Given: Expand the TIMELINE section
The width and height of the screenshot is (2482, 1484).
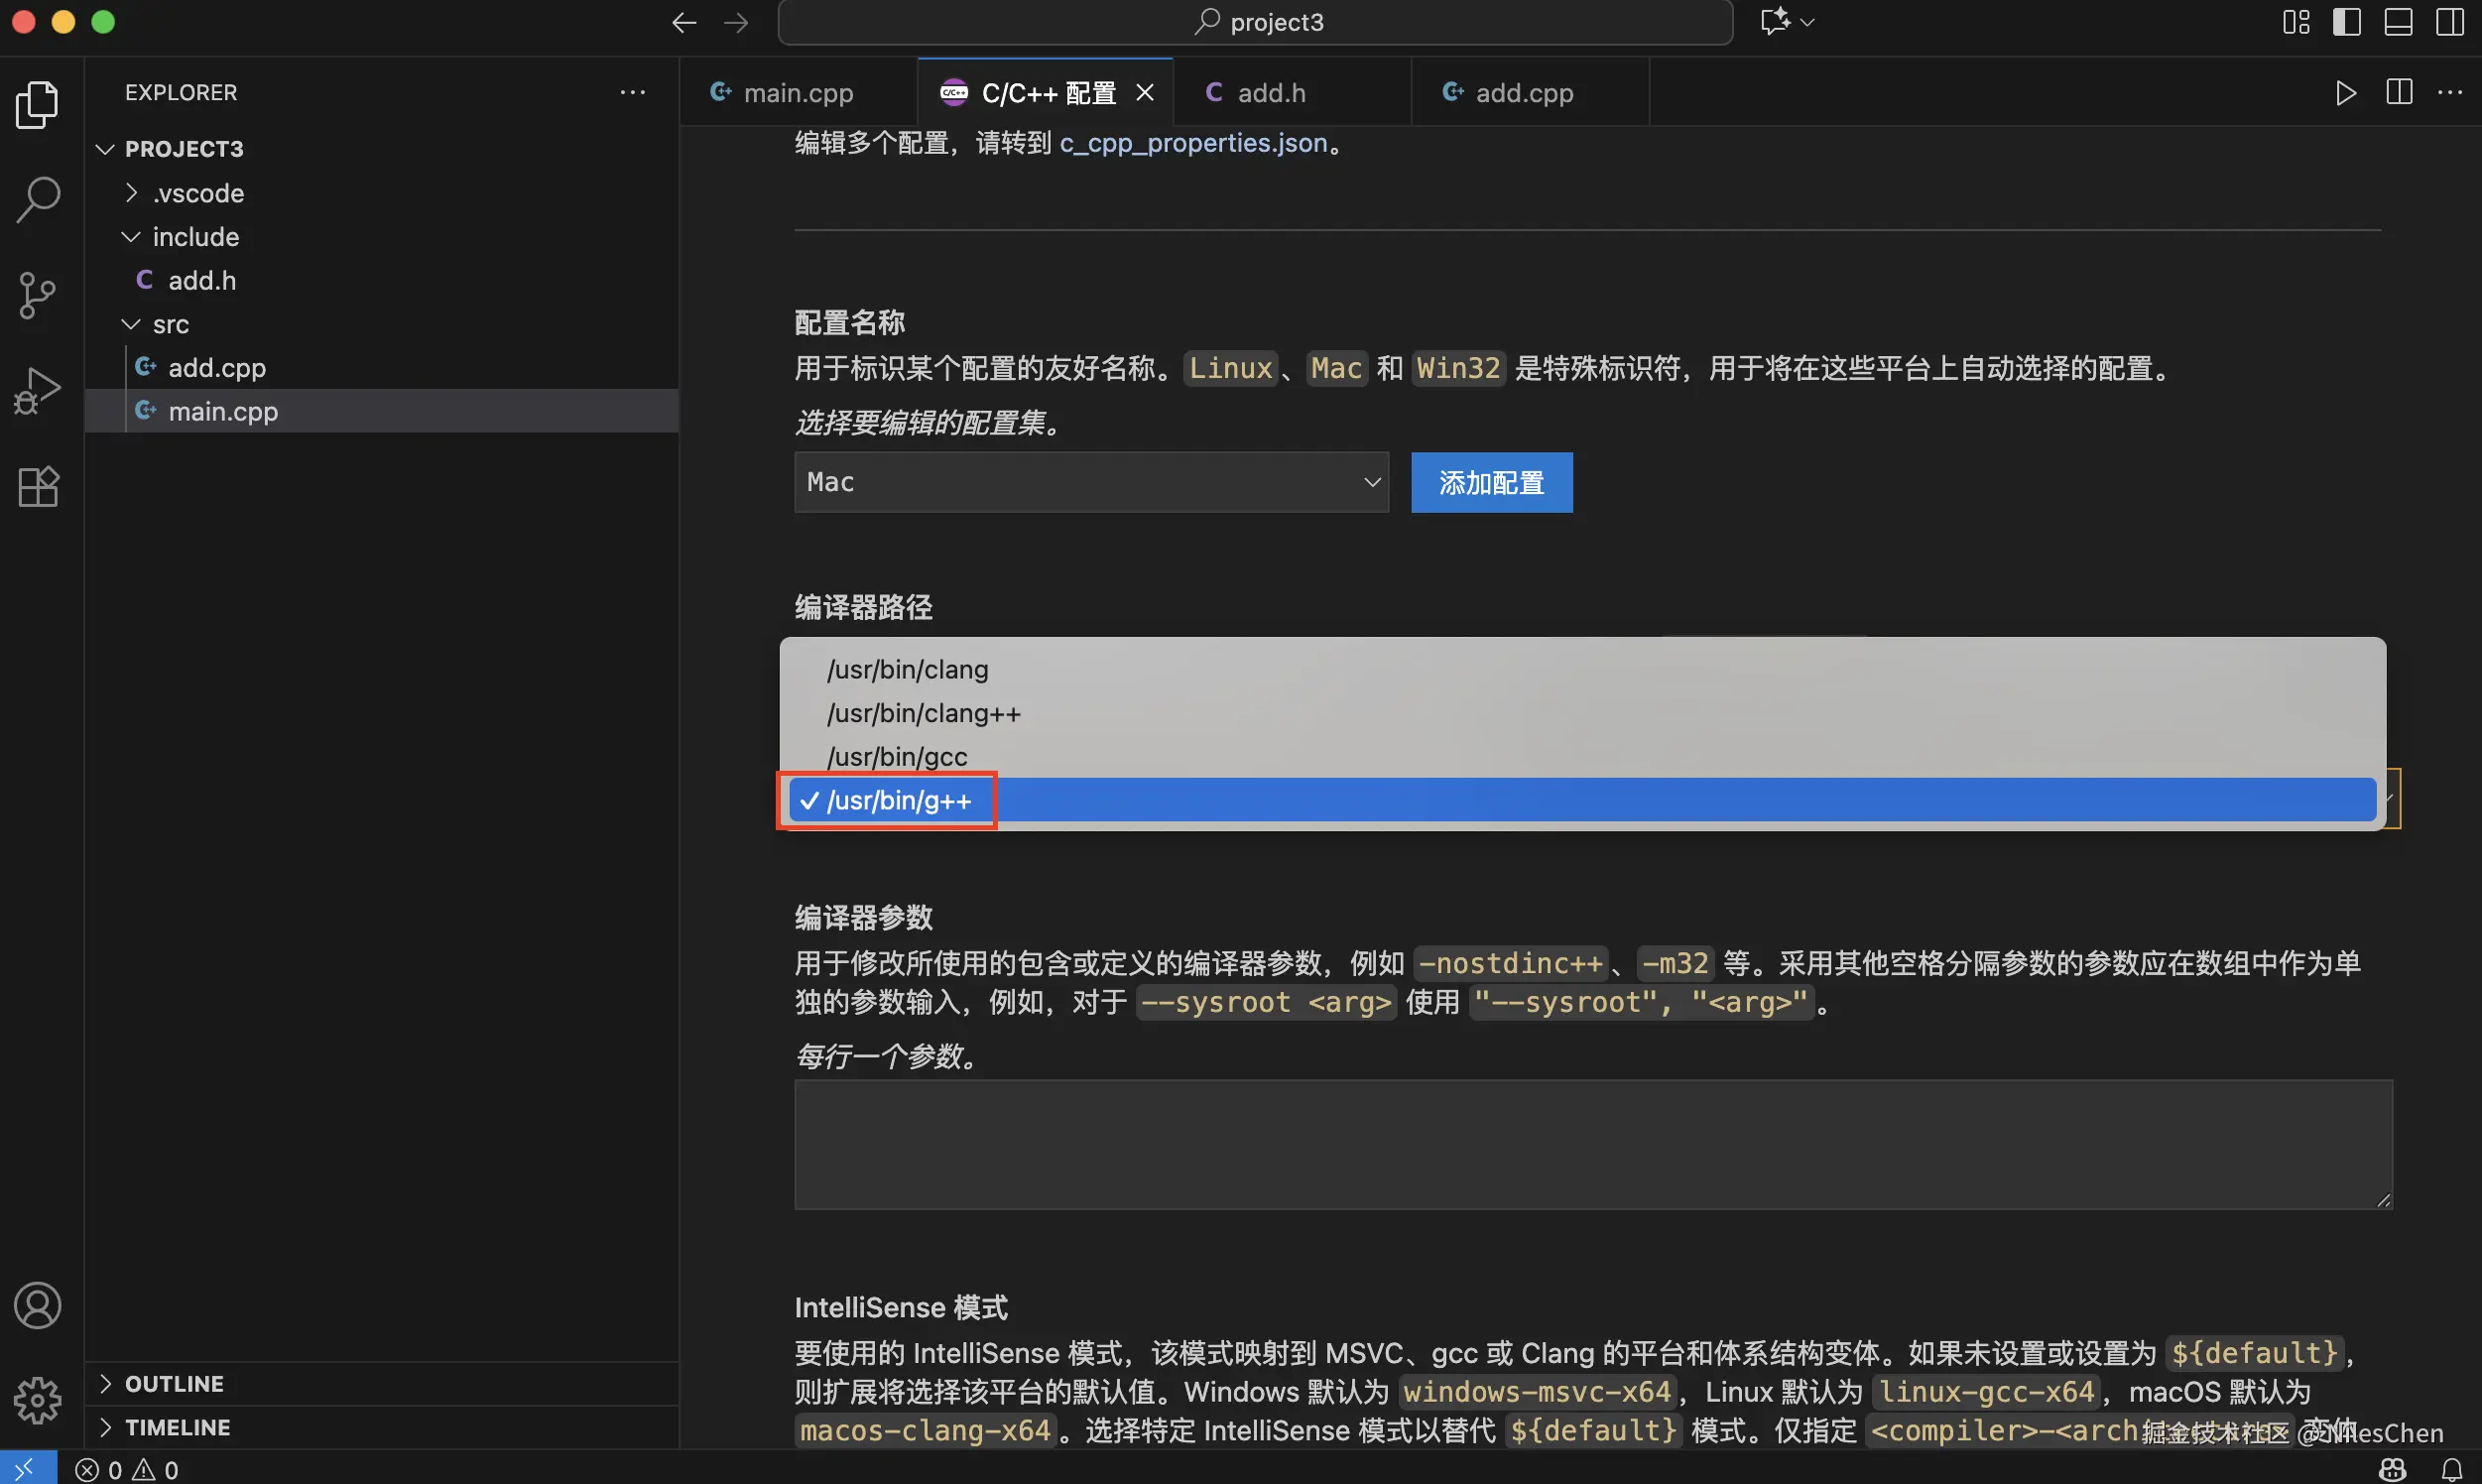Looking at the screenshot, I should pyautogui.click(x=177, y=1427).
